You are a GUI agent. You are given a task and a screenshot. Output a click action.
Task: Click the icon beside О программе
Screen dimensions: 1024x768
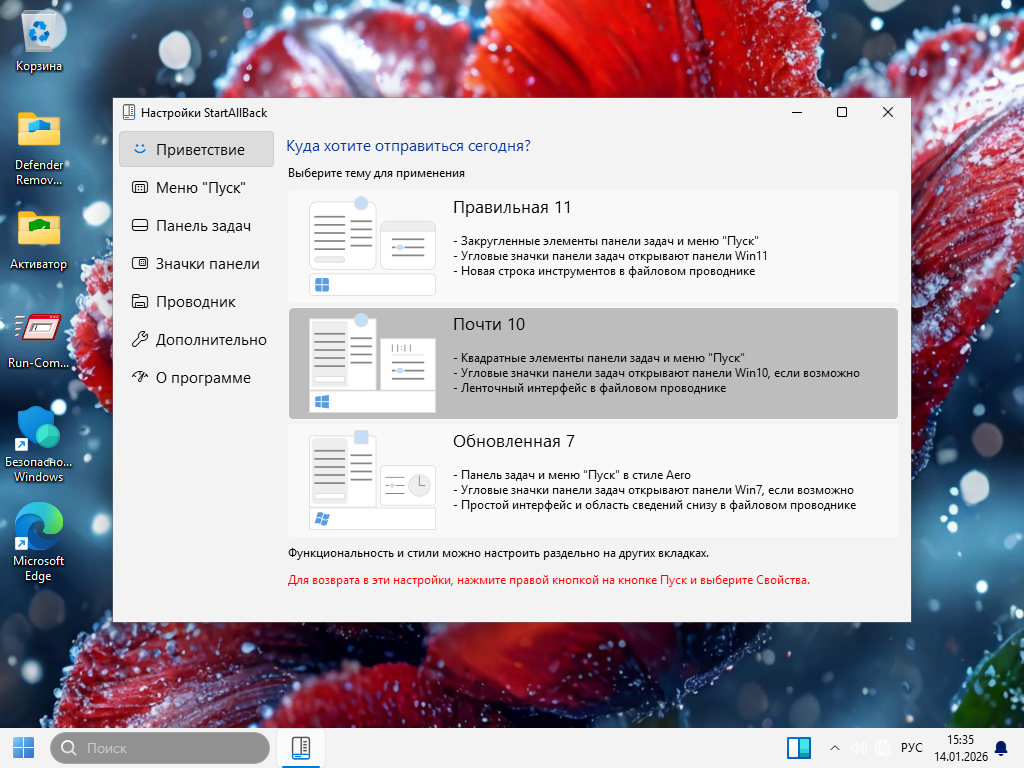click(x=140, y=377)
